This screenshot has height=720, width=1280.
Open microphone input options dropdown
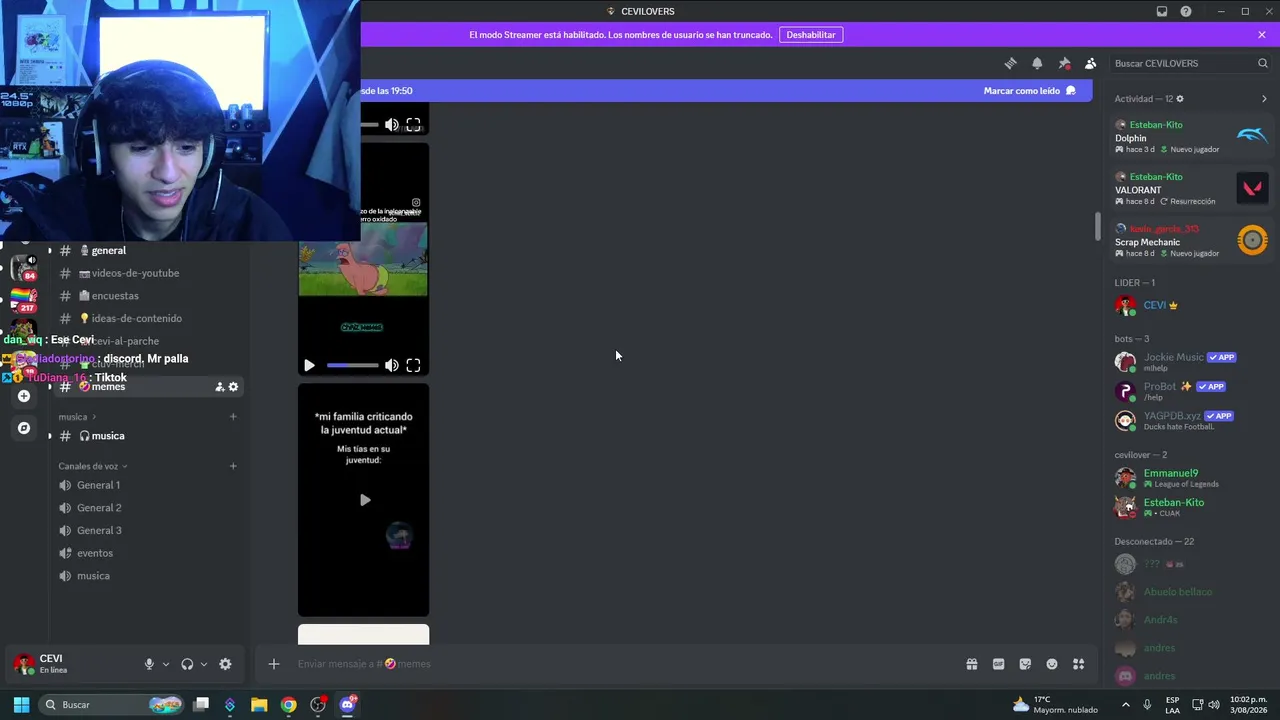pyautogui.click(x=166, y=664)
